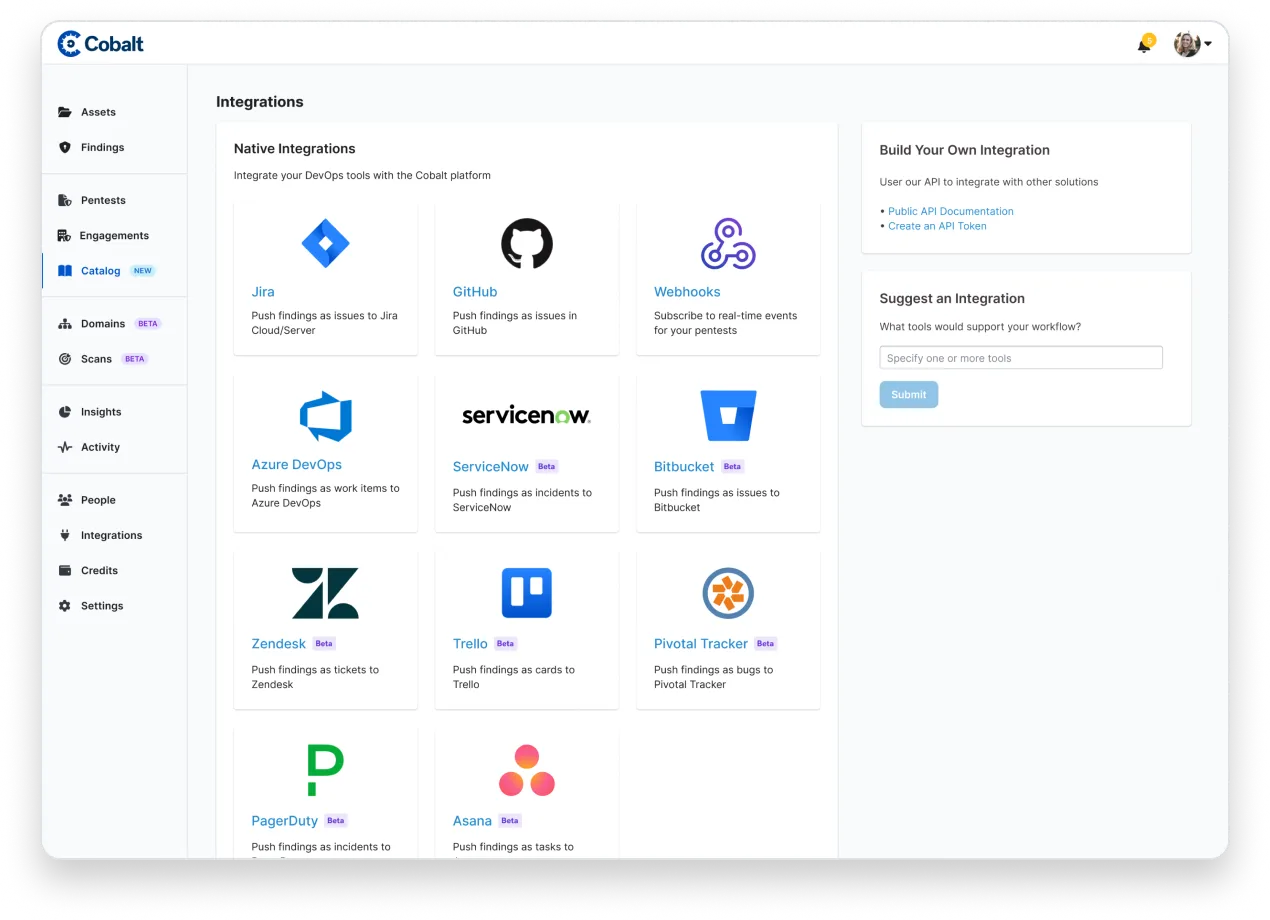1270x920 pixels.
Task: Select Engagements in the sidebar
Action: pos(114,235)
